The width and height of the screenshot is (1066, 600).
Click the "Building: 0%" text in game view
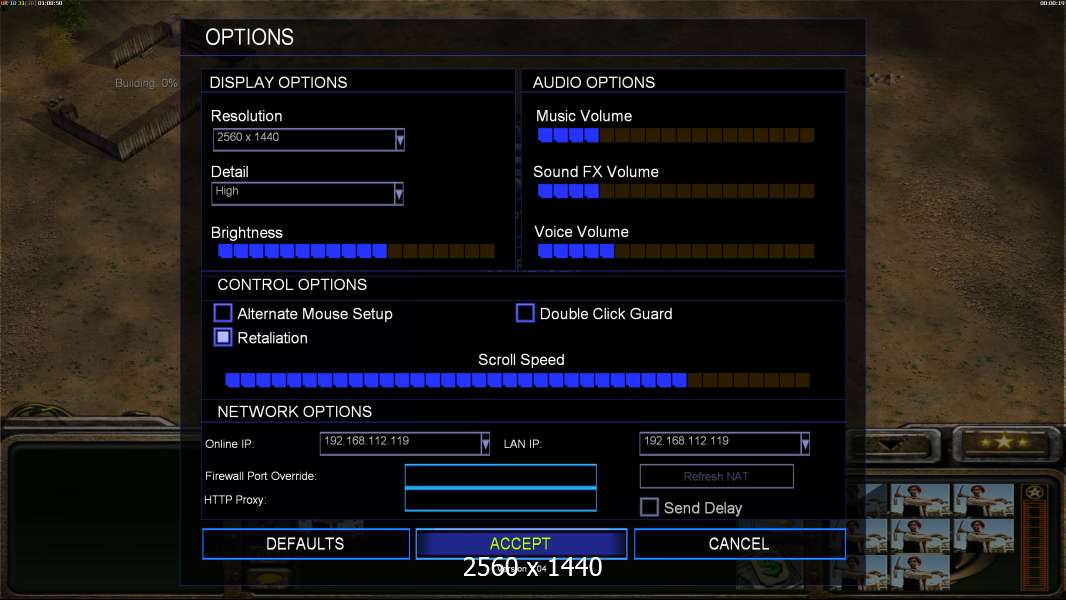pyautogui.click(x=146, y=84)
